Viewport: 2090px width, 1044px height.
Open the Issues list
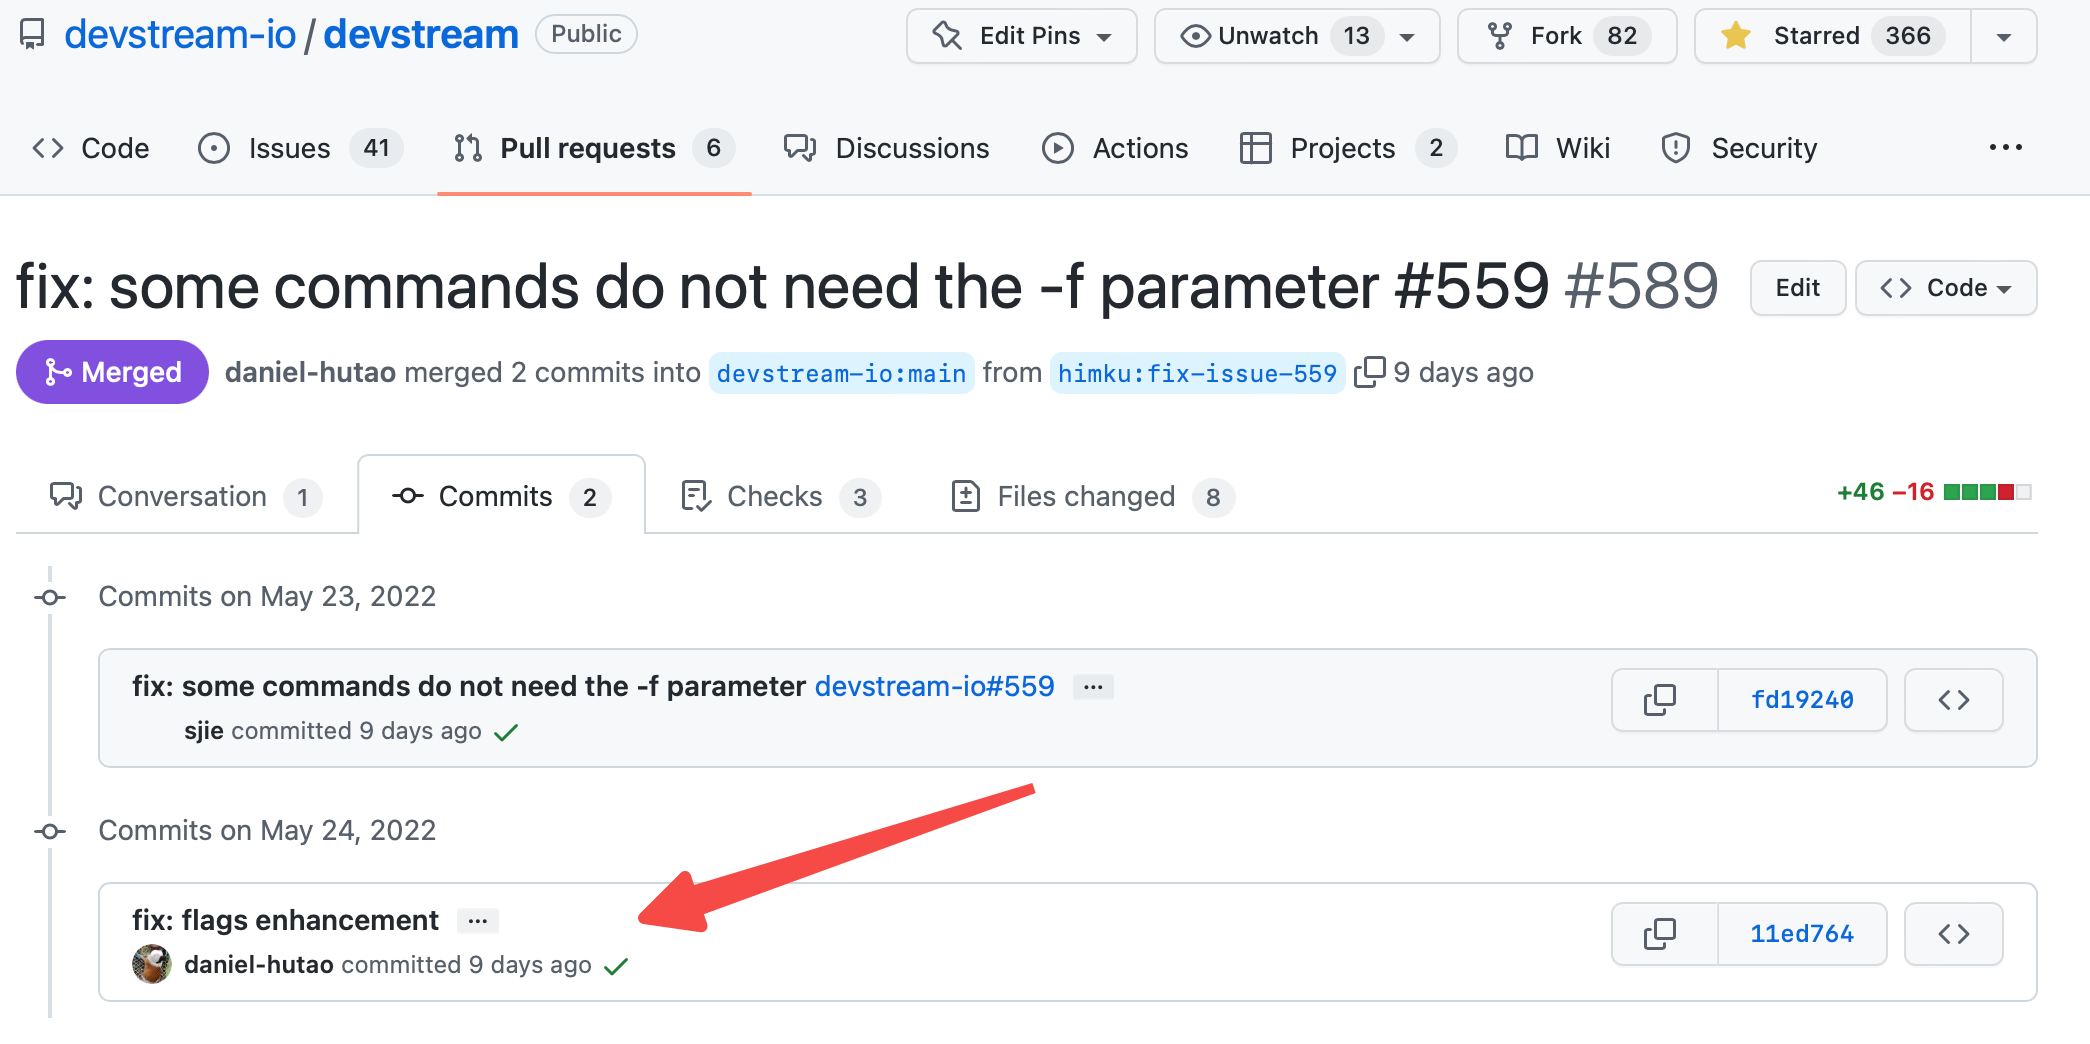click(288, 148)
